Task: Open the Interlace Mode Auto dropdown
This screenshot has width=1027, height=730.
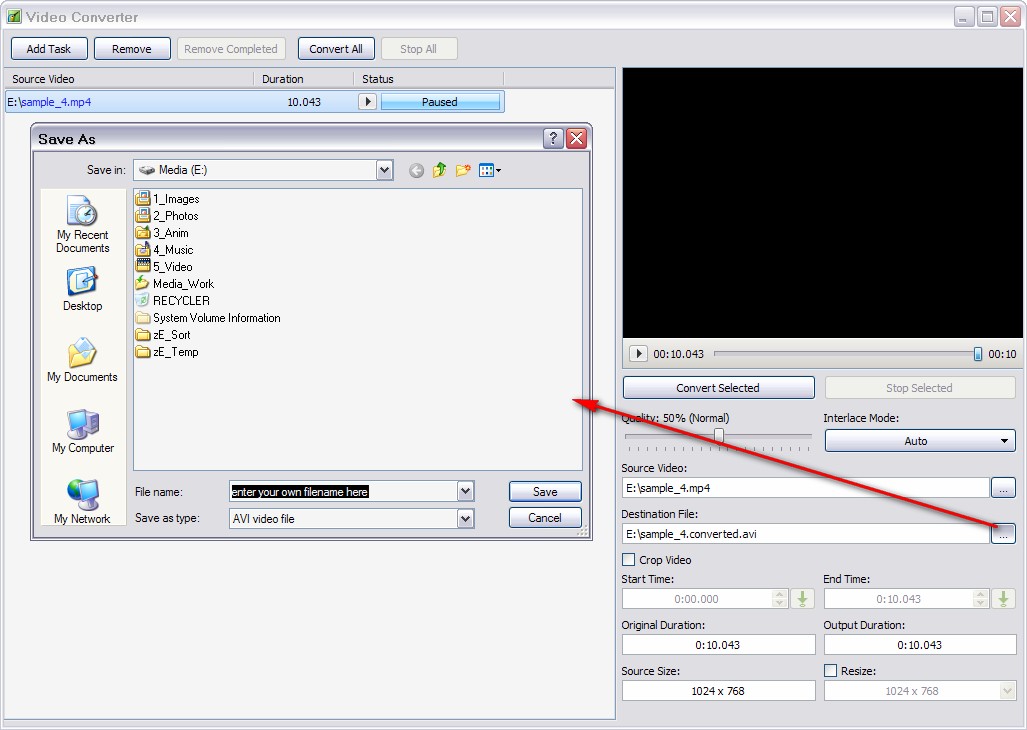Action: (x=919, y=441)
